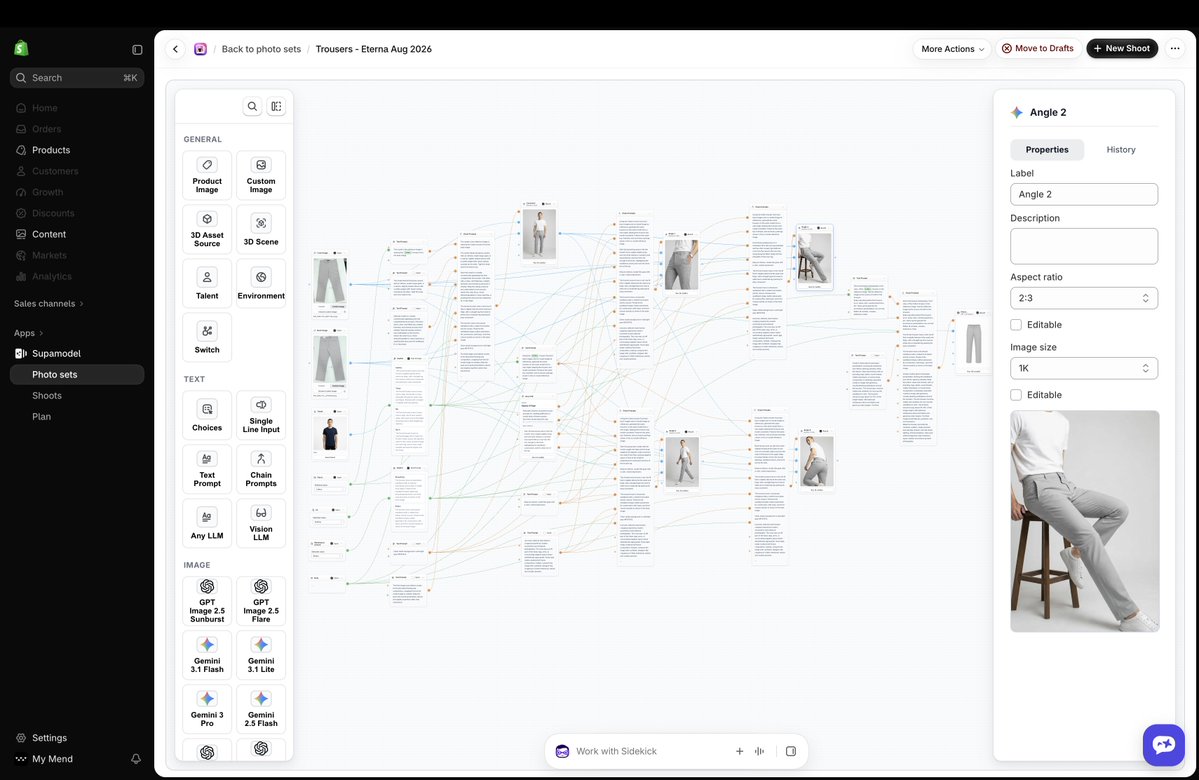Focus the Search field
Screen dimensions: 1199x780
76,78
